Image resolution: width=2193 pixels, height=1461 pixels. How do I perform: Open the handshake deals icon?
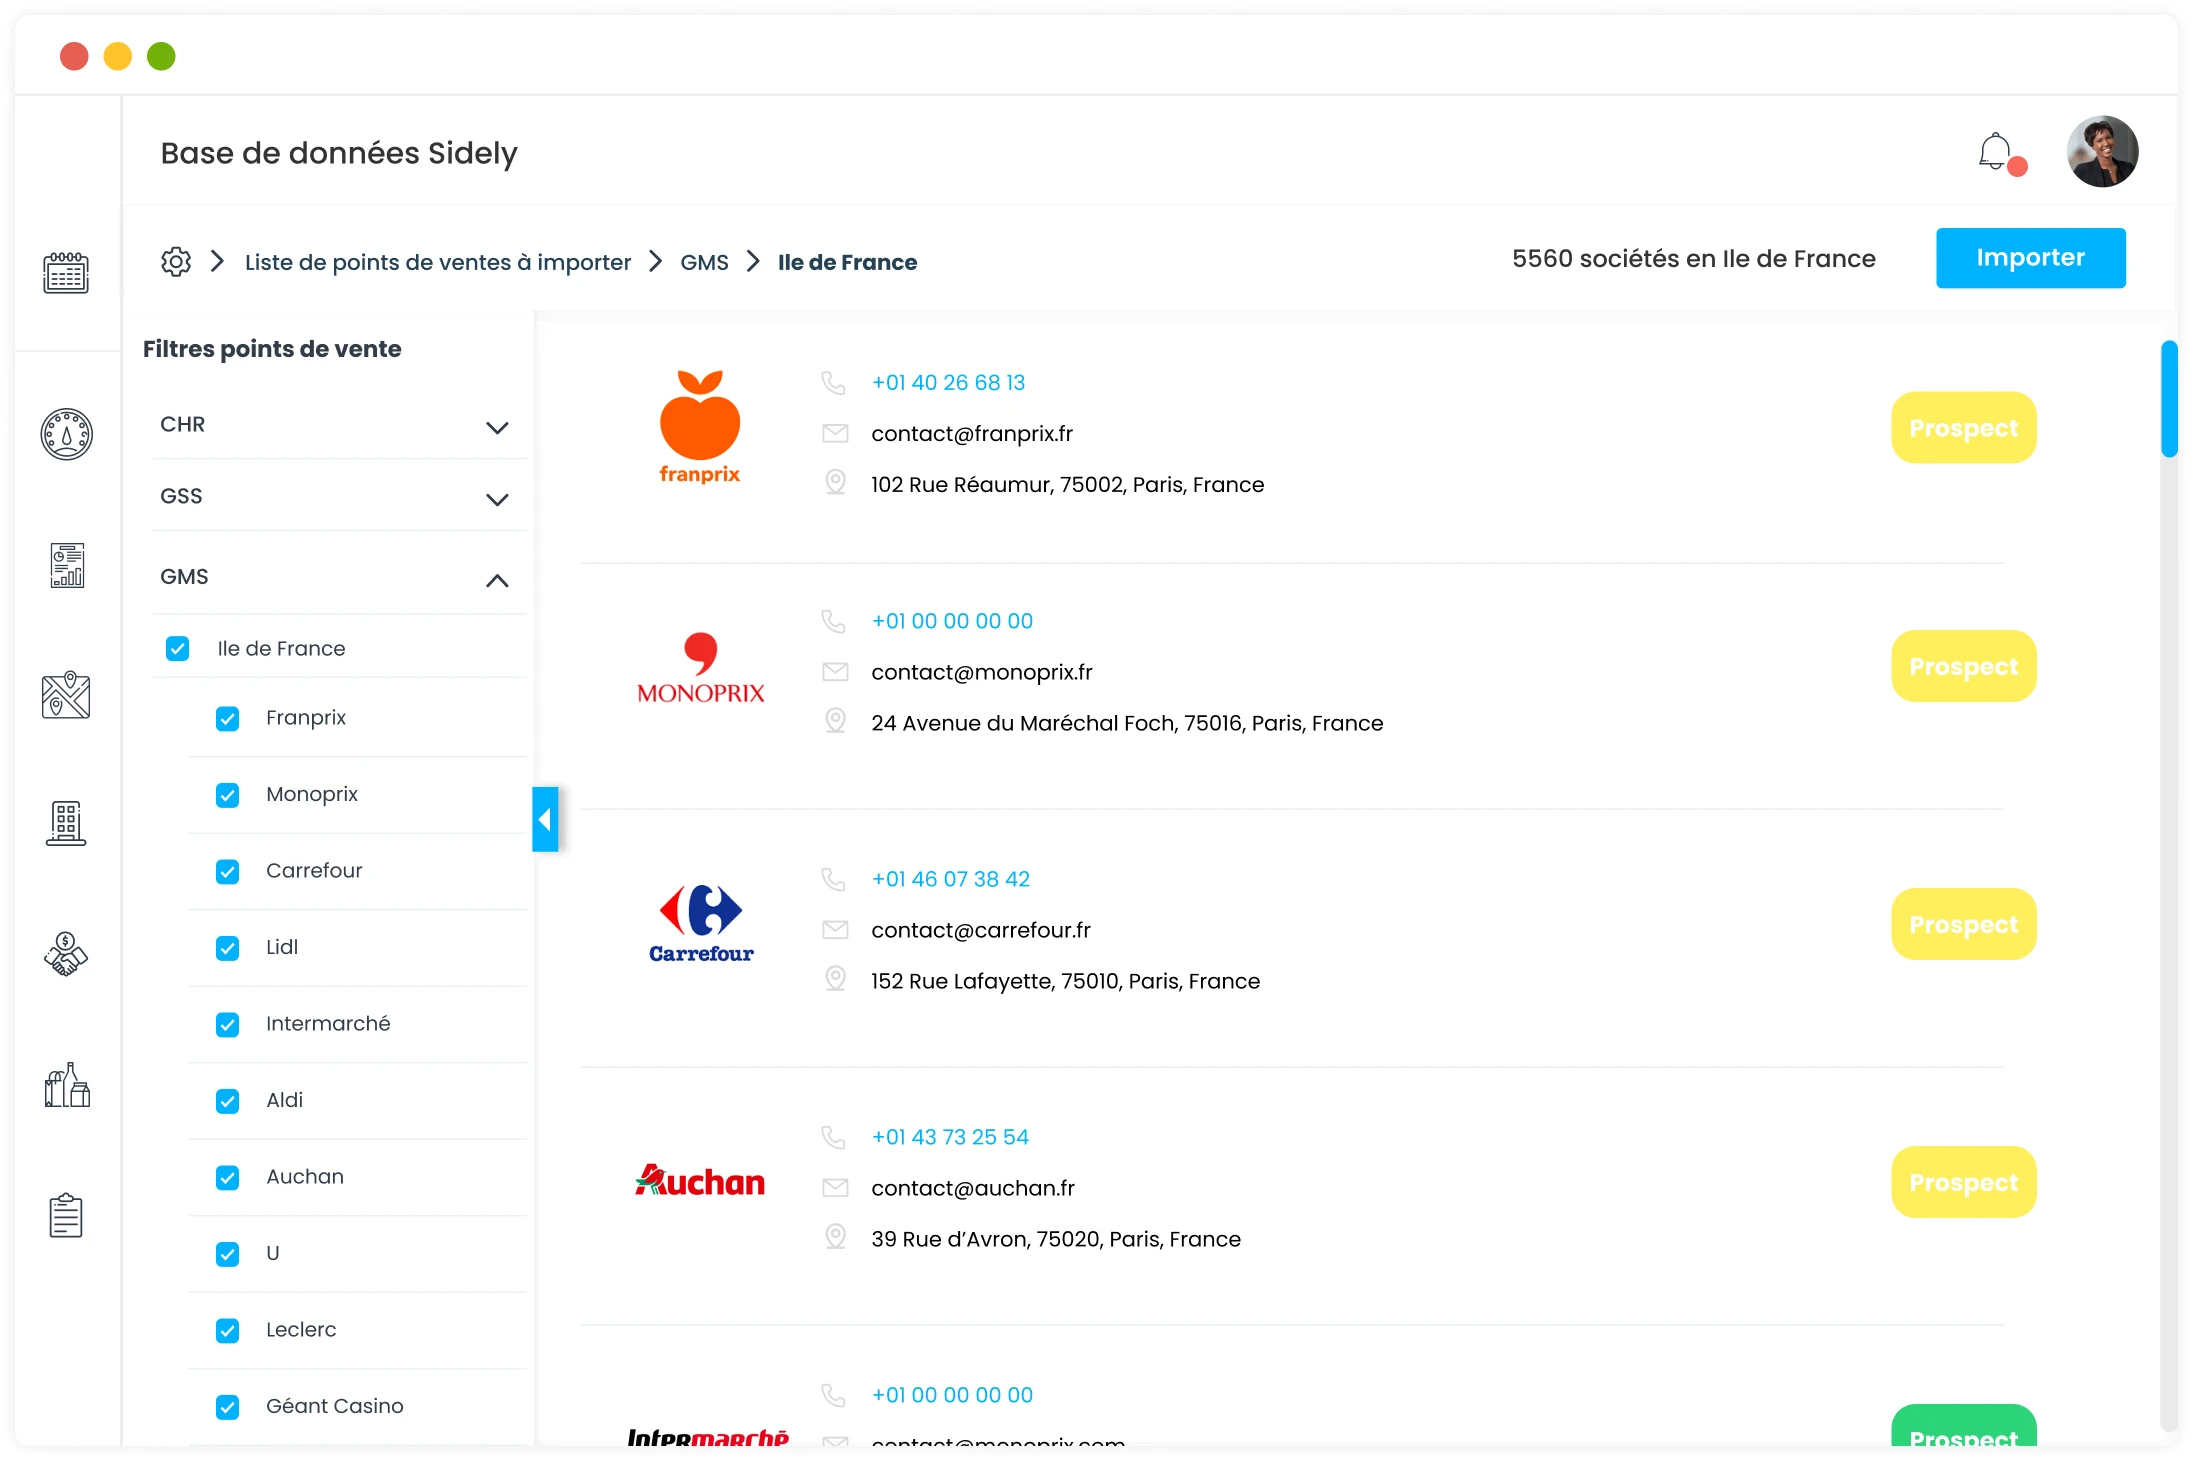66,954
